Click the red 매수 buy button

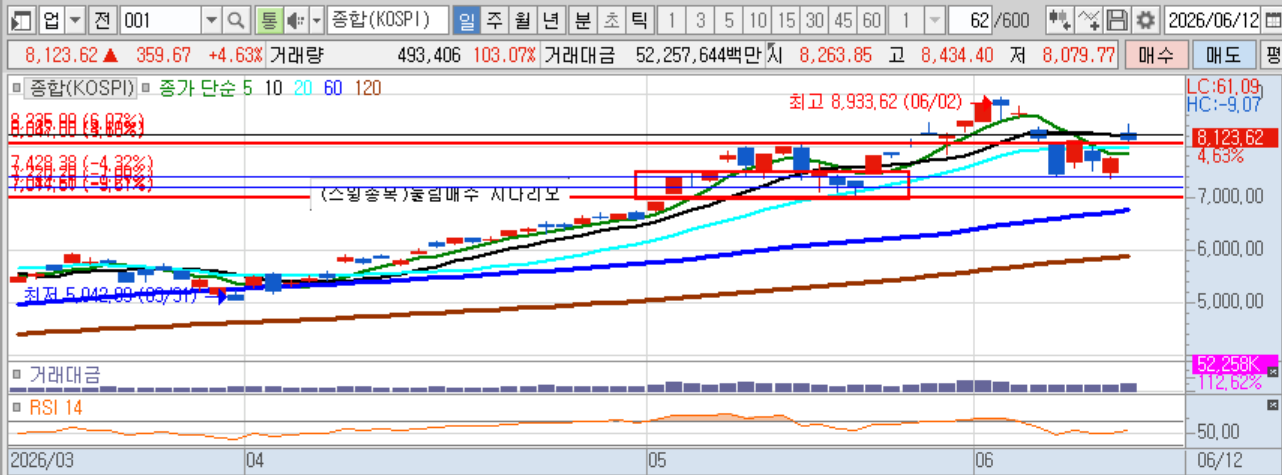tap(1156, 55)
